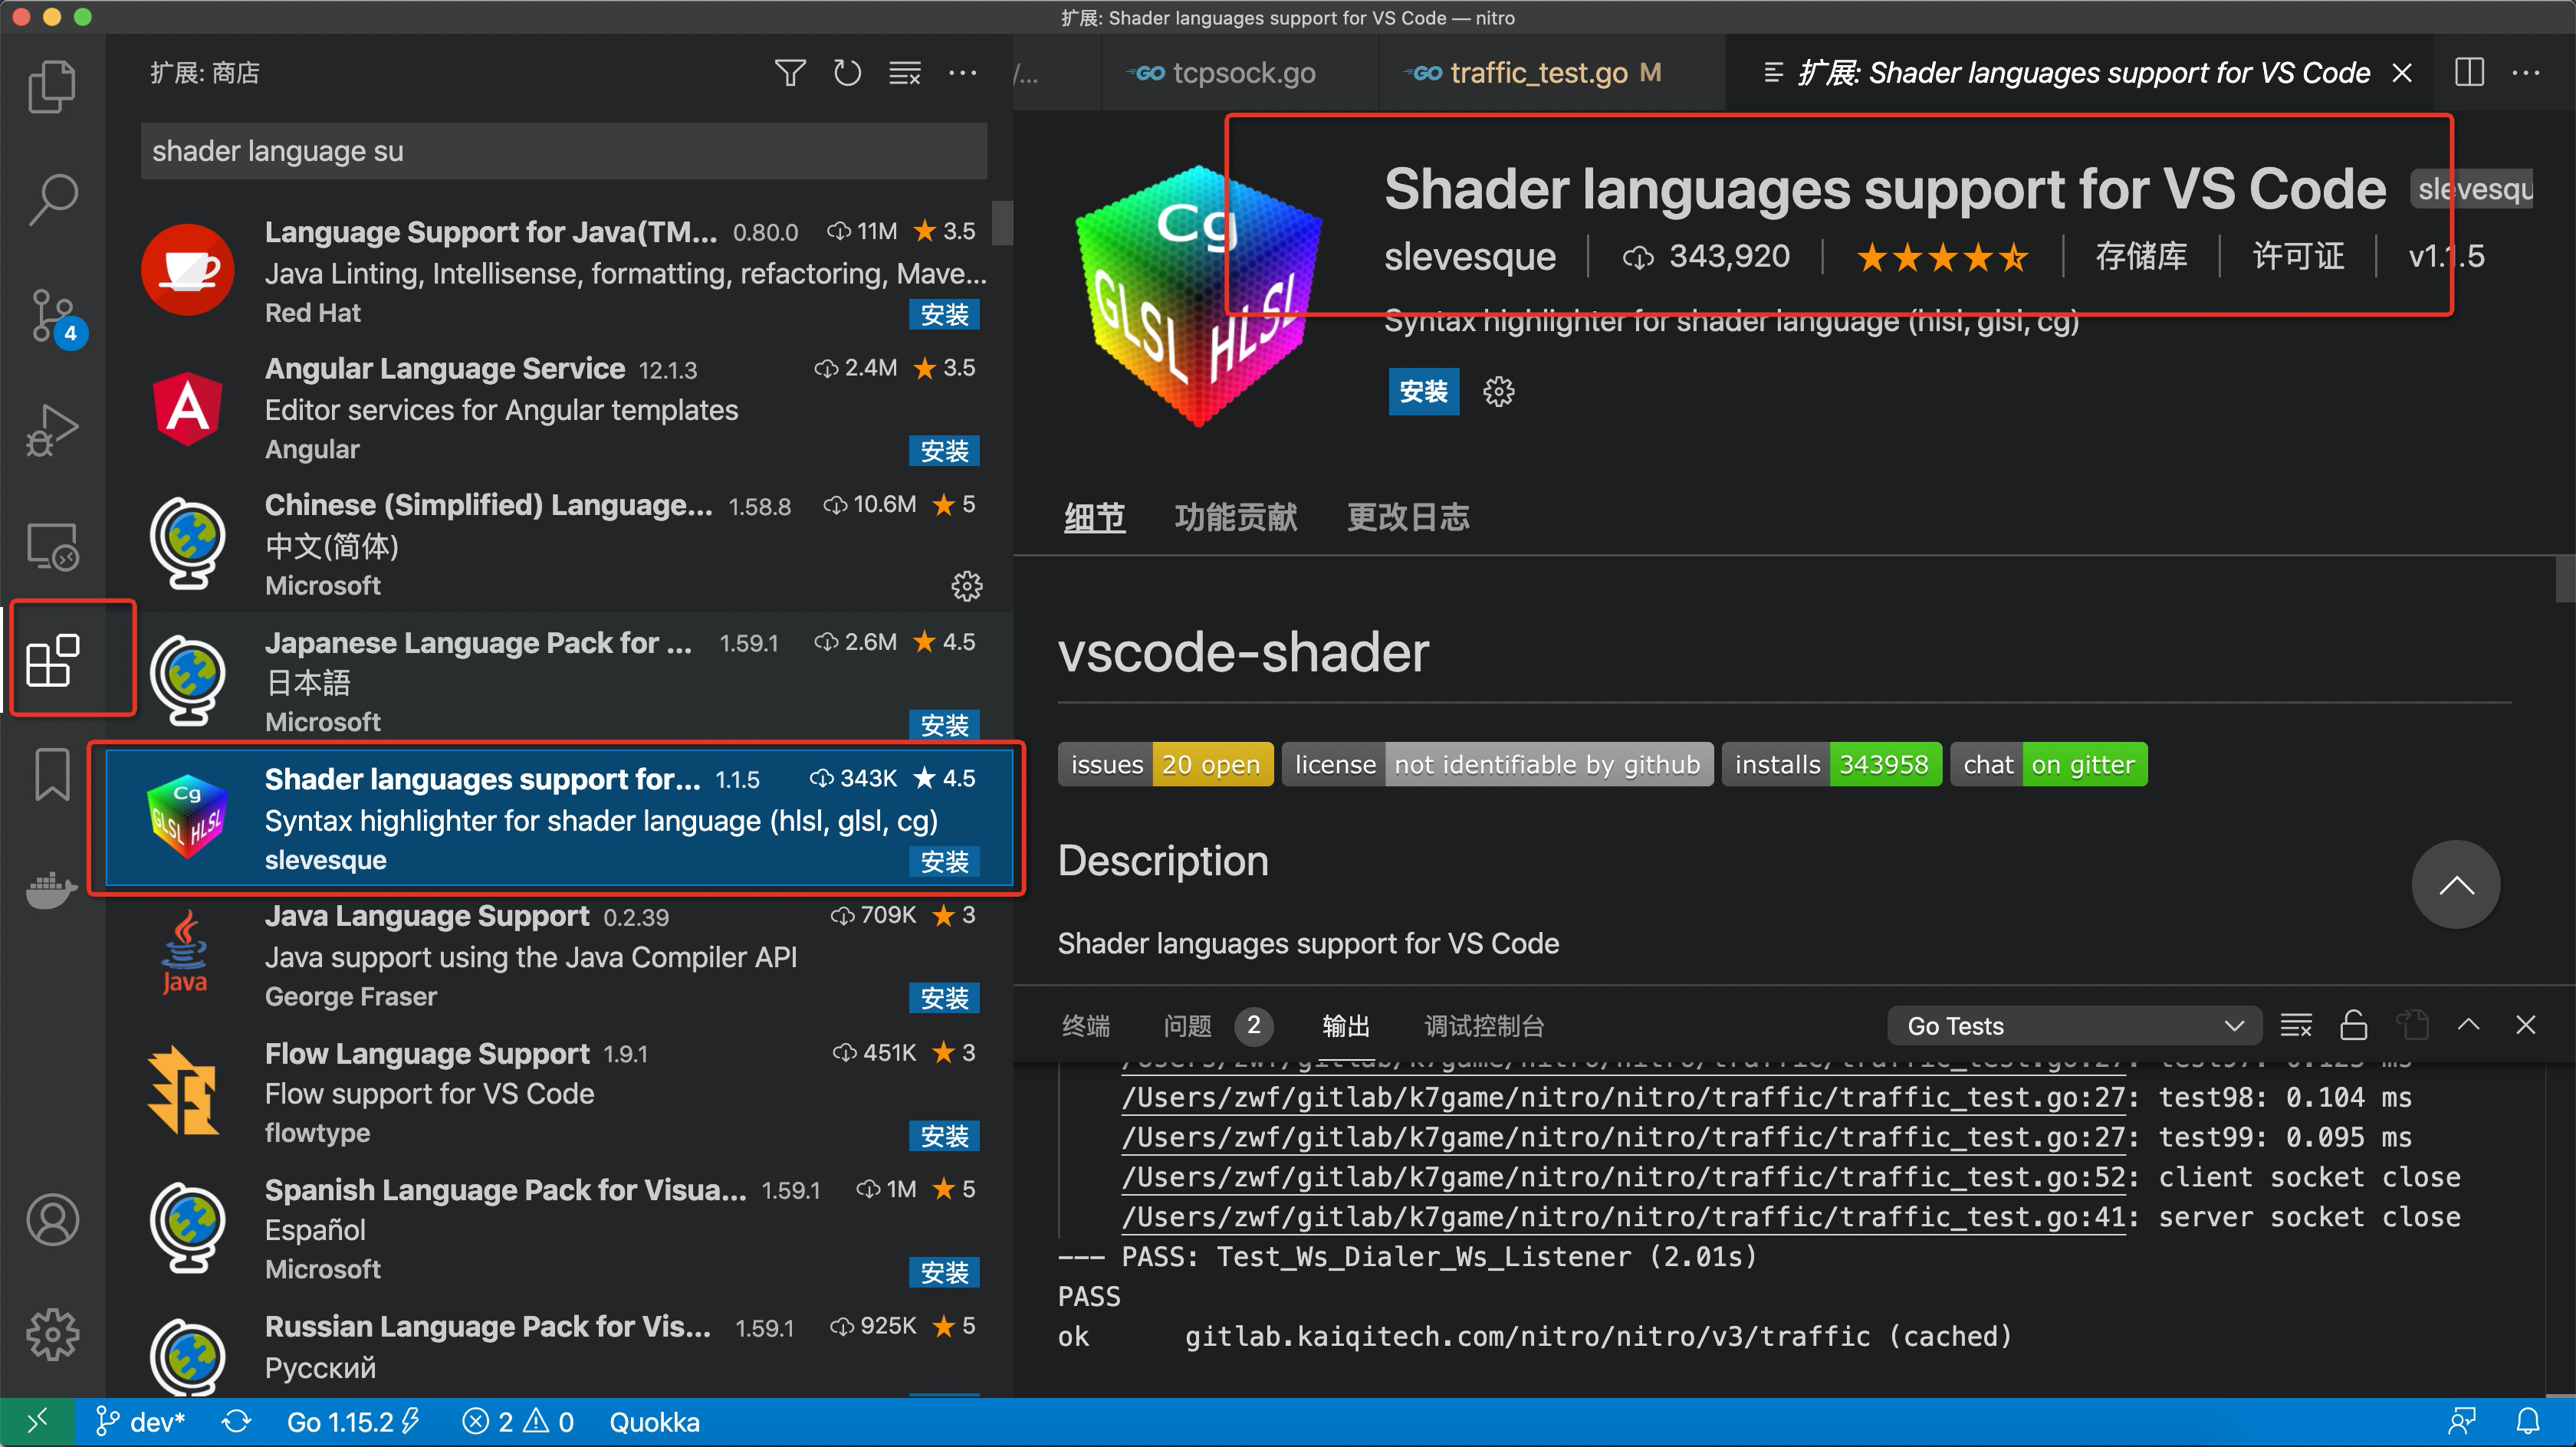The height and width of the screenshot is (1447, 2576).
Task: Click the manage gear next to install button
Action: coord(1498,392)
